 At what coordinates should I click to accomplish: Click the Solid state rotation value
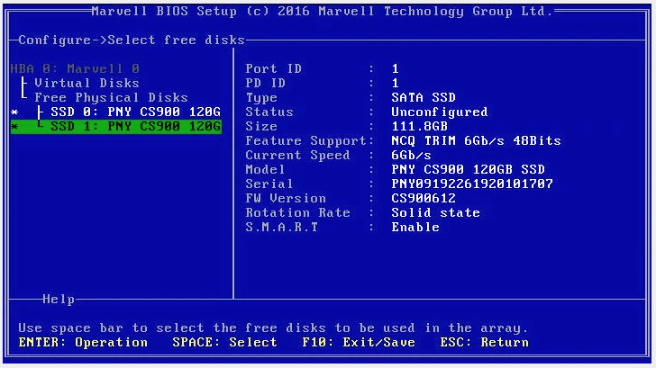[436, 212]
